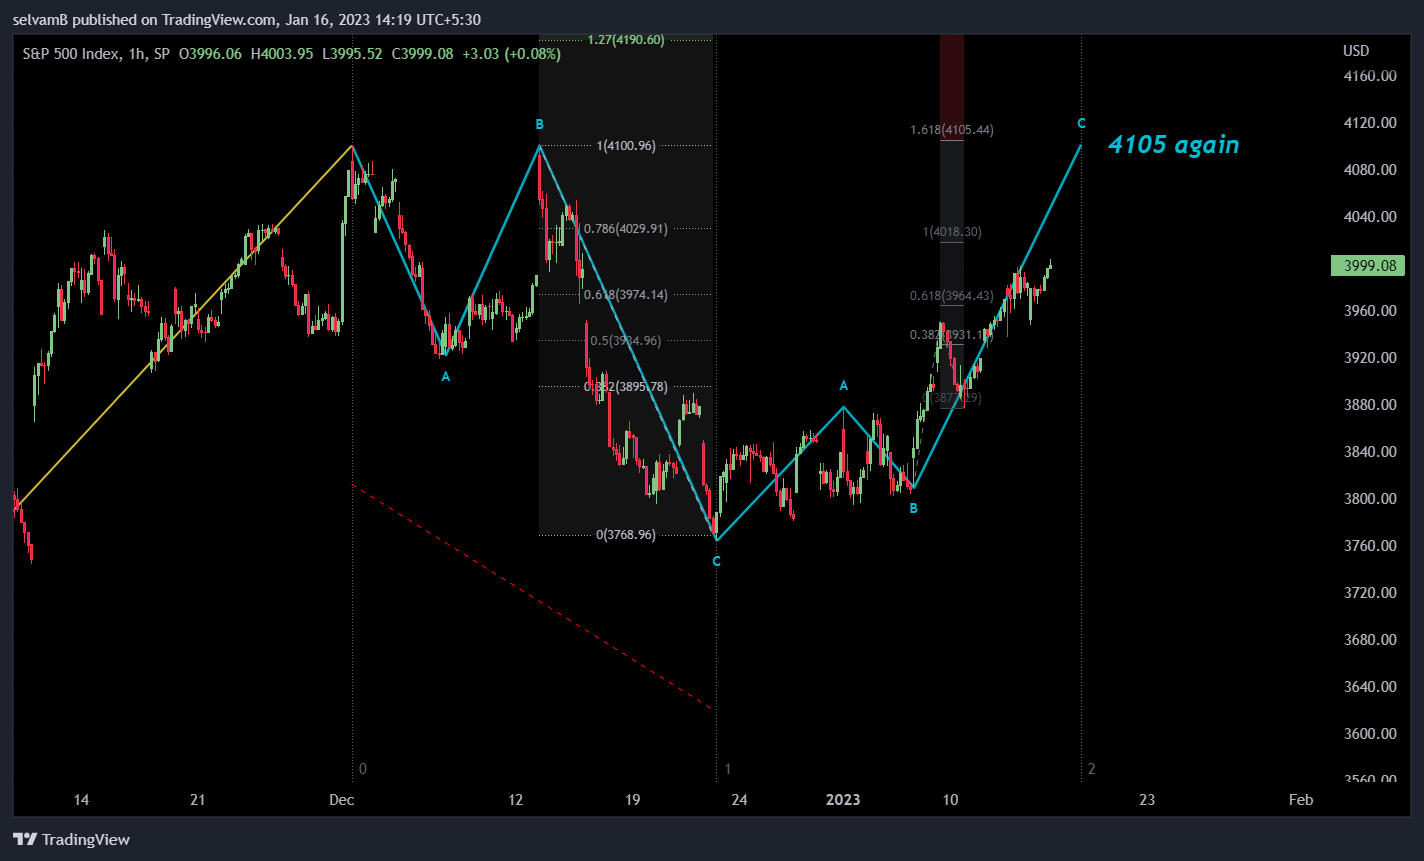The height and width of the screenshot is (861, 1424).
Task: Select the 1(4100.96) Fibonacci level label
Action: (x=626, y=146)
